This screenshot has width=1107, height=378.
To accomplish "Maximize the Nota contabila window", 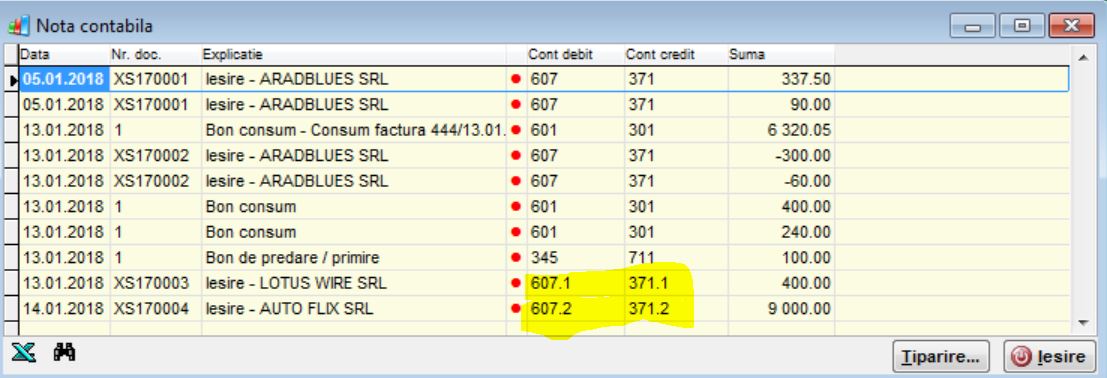I will point(1021,26).
